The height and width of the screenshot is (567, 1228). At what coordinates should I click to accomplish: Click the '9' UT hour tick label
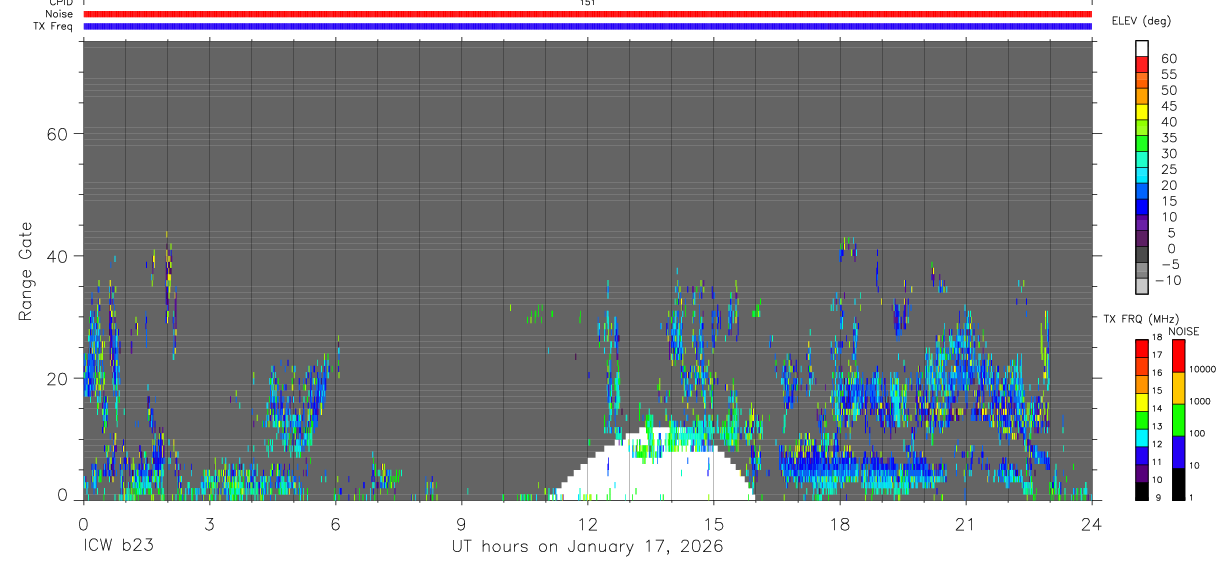coord(461,523)
